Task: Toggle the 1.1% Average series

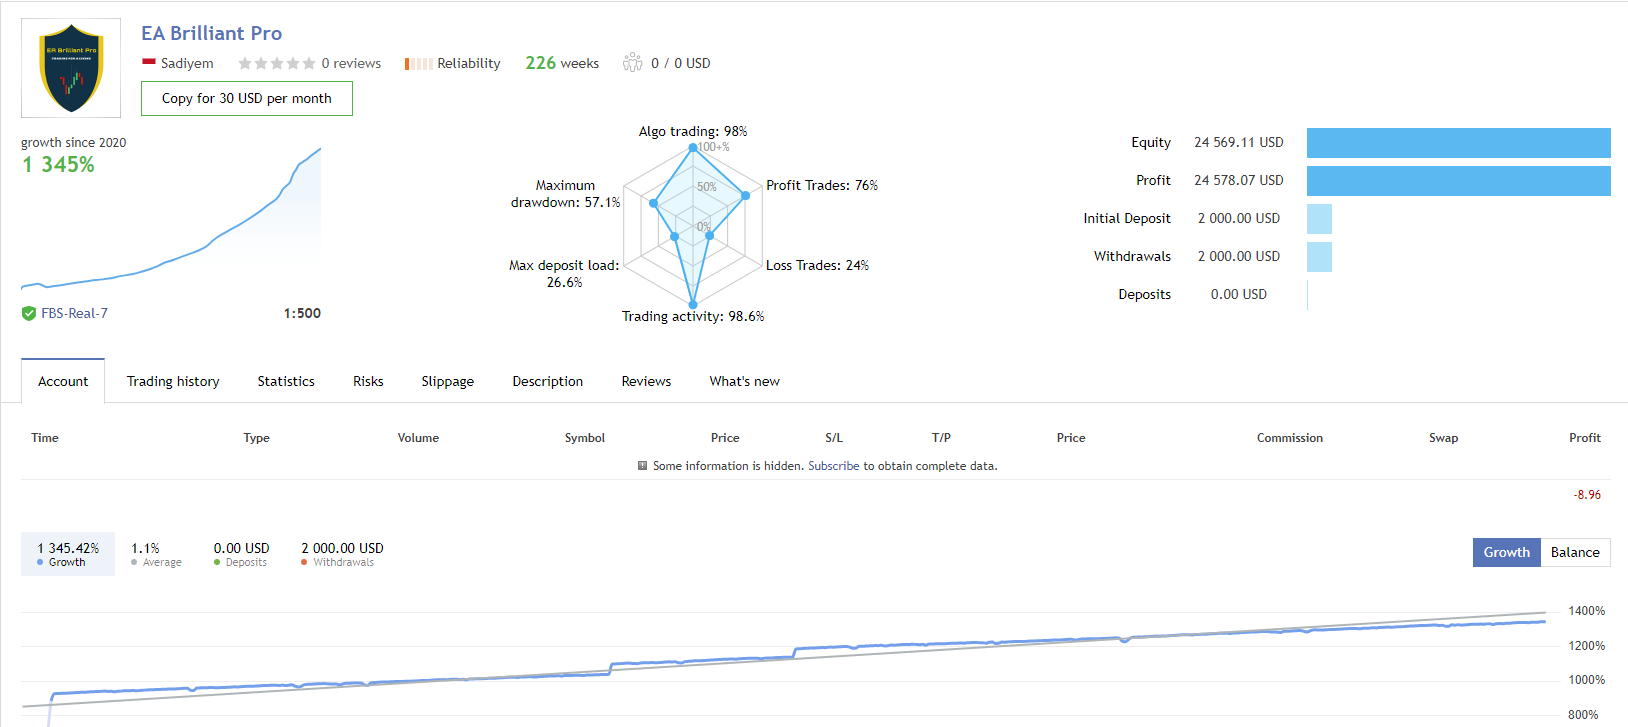Action: click(156, 554)
